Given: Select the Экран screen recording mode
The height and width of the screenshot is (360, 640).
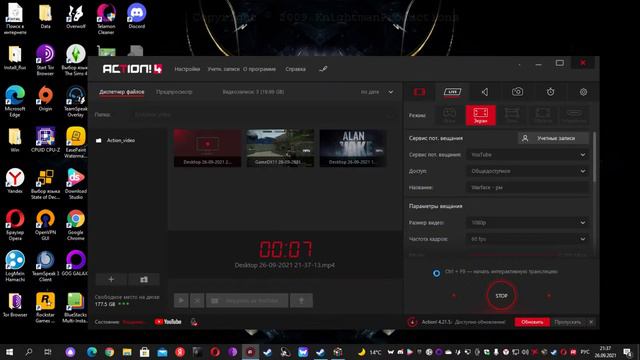Looking at the screenshot, I should pyautogui.click(x=480, y=115).
